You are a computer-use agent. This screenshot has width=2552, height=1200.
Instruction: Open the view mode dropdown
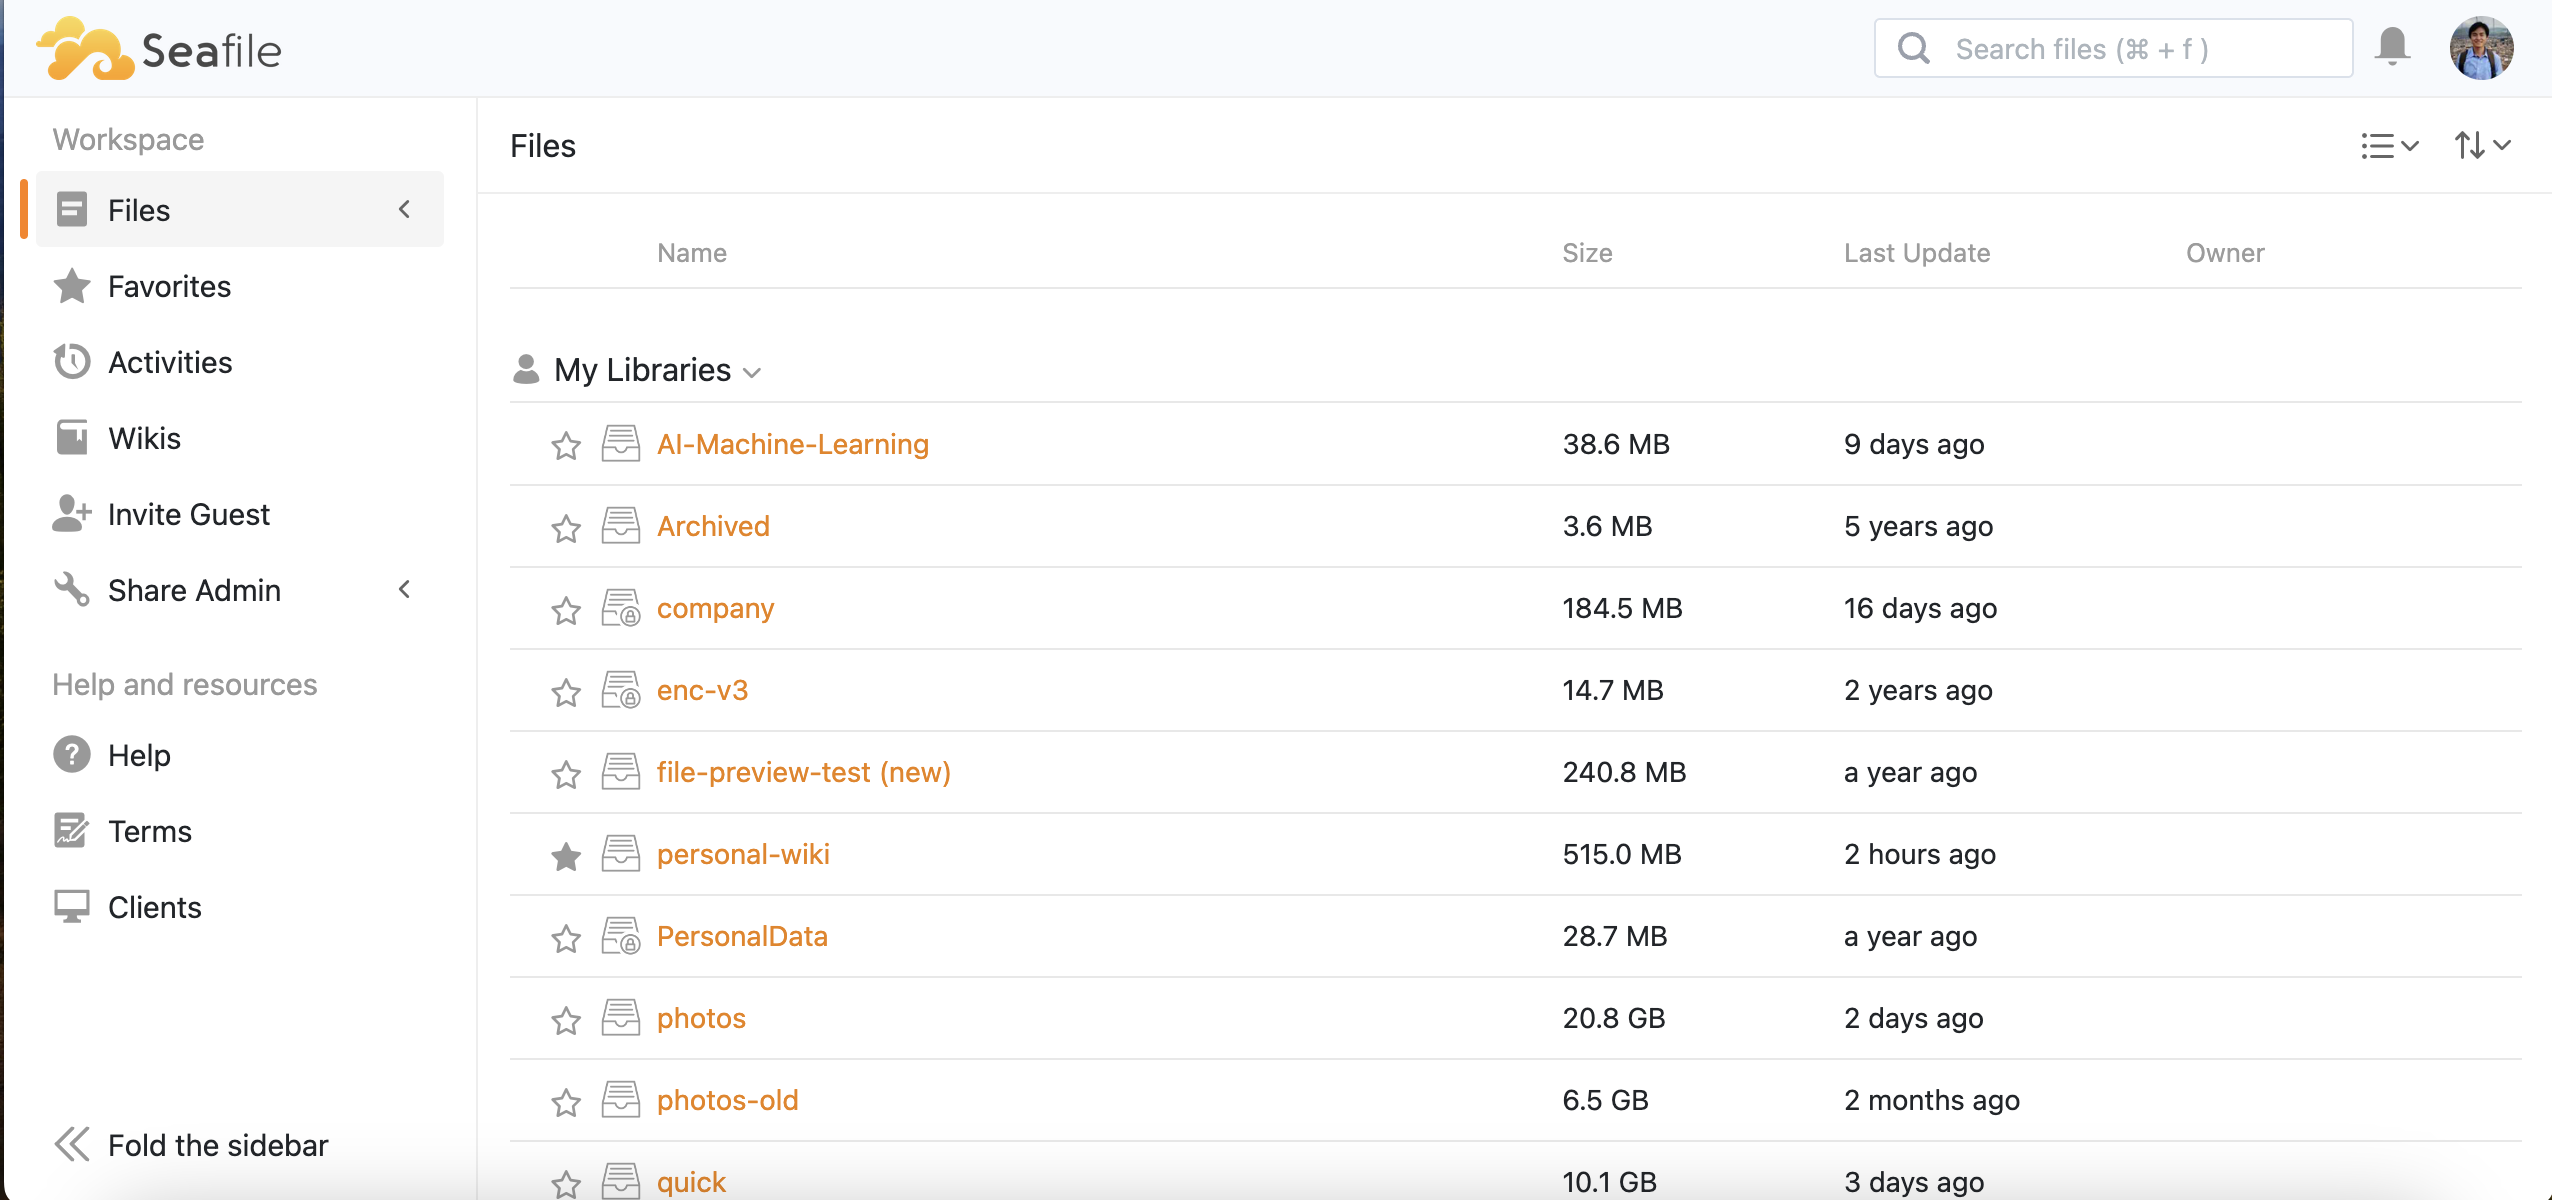tap(2388, 146)
